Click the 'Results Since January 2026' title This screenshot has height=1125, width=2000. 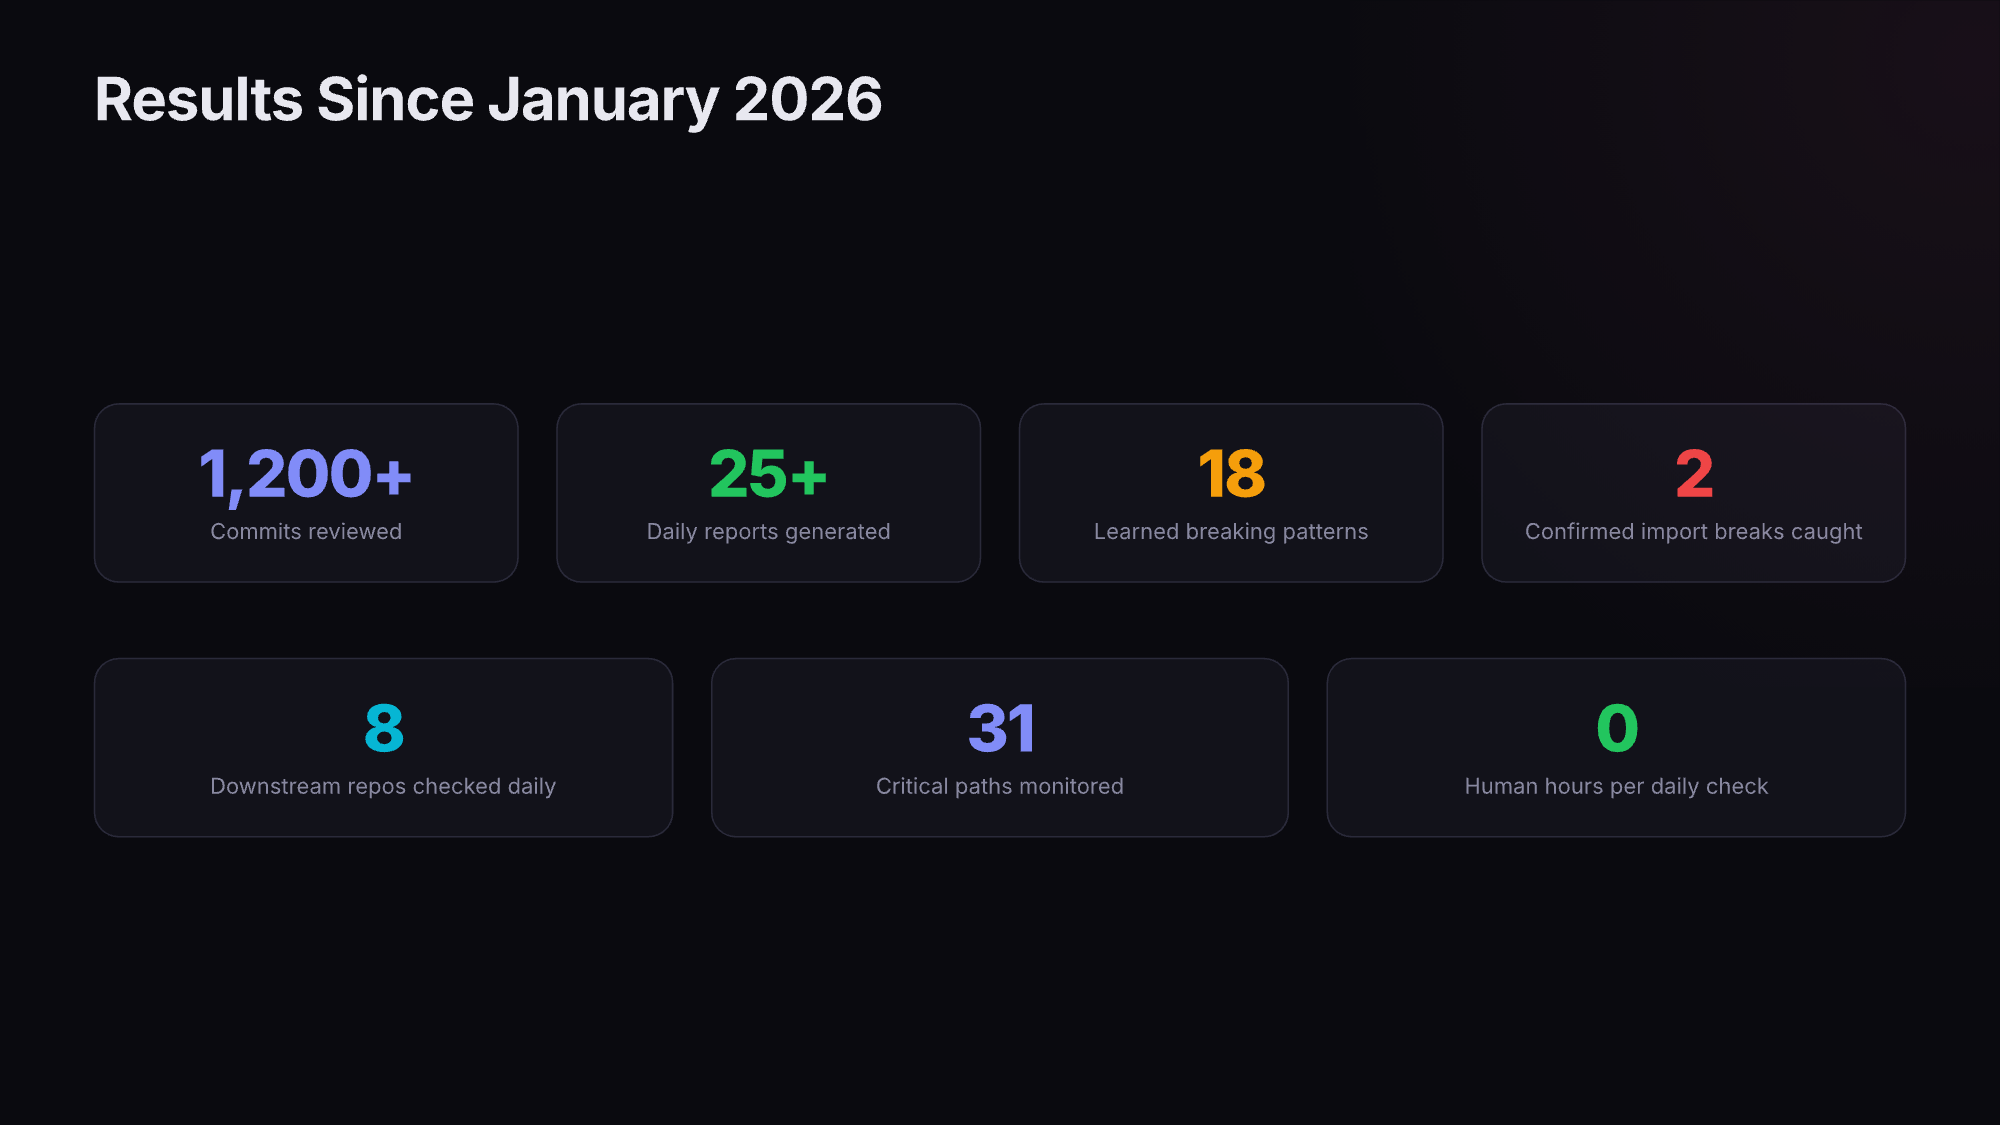488,100
